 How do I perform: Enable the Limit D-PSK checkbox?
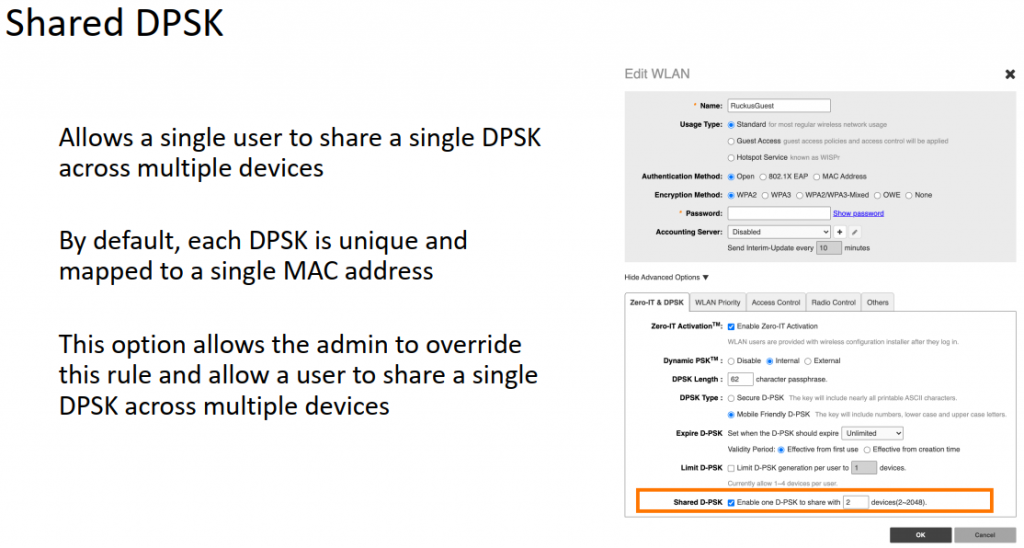coord(731,467)
